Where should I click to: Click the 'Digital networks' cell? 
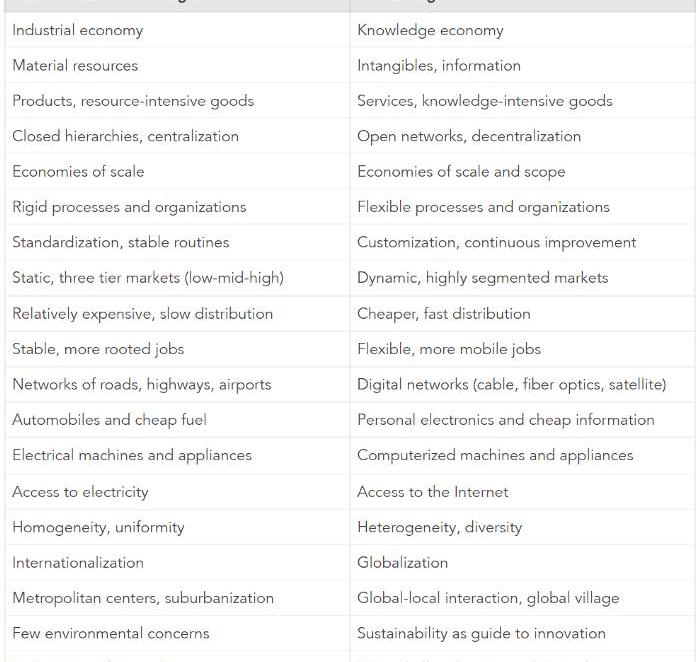pyautogui.click(x=511, y=385)
